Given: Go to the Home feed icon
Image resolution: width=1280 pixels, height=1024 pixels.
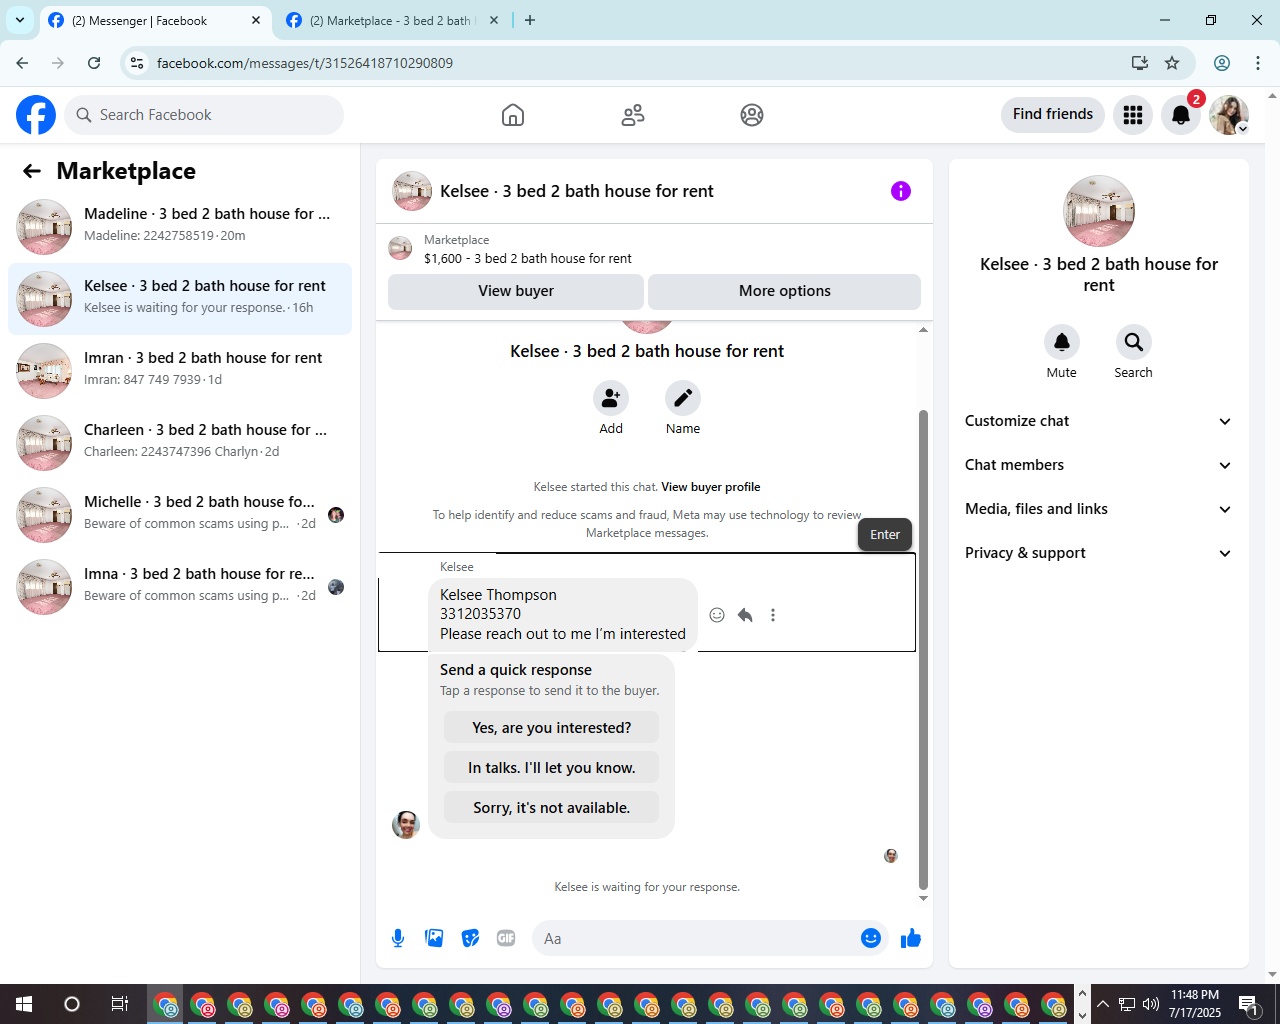Looking at the screenshot, I should tap(513, 115).
